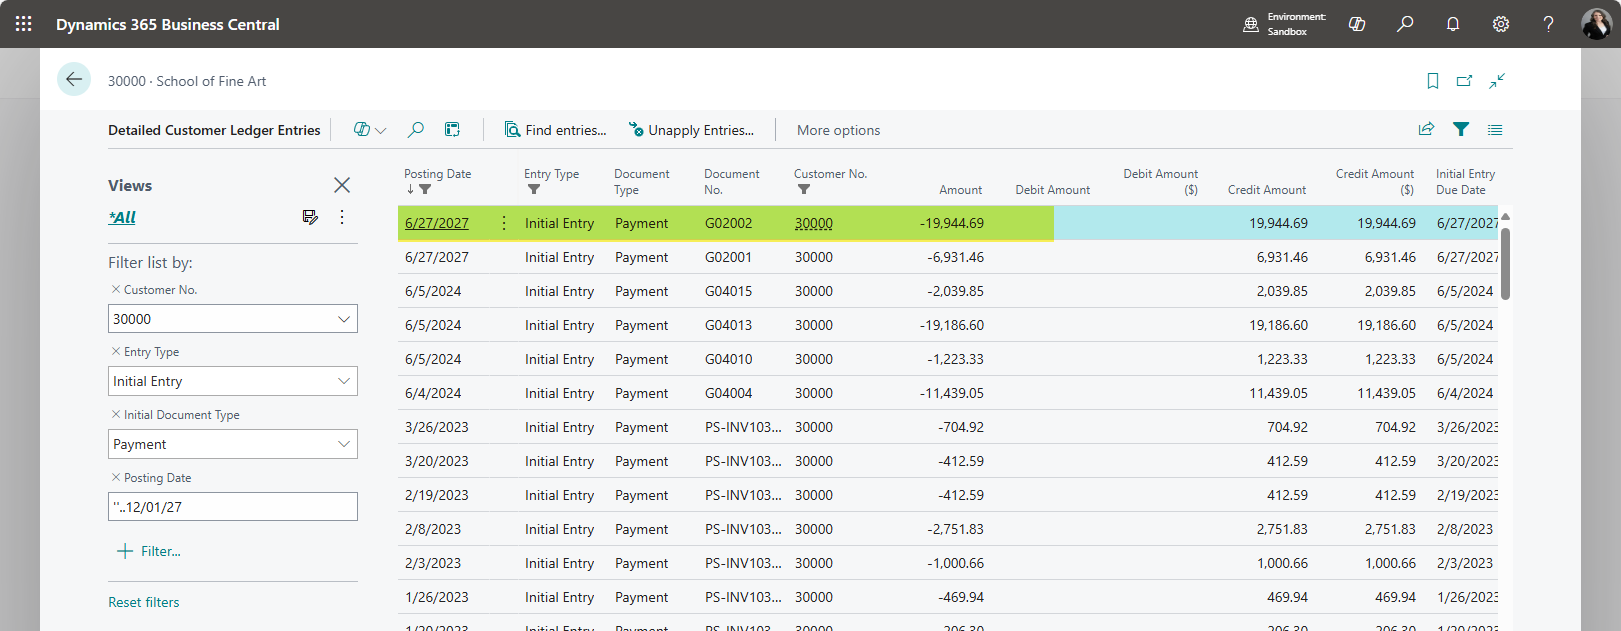Select document number G04015 cell
This screenshot has height=631, width=1621.
pyautogui.click(x=728, y=291)
